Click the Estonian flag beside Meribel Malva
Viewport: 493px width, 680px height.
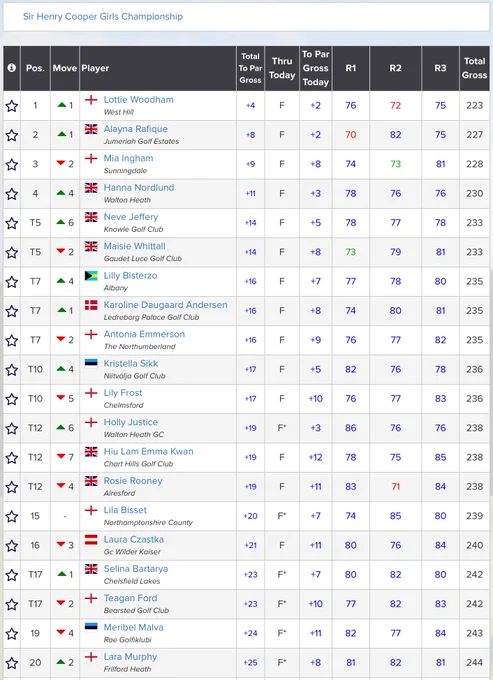(x=91, y=628)
